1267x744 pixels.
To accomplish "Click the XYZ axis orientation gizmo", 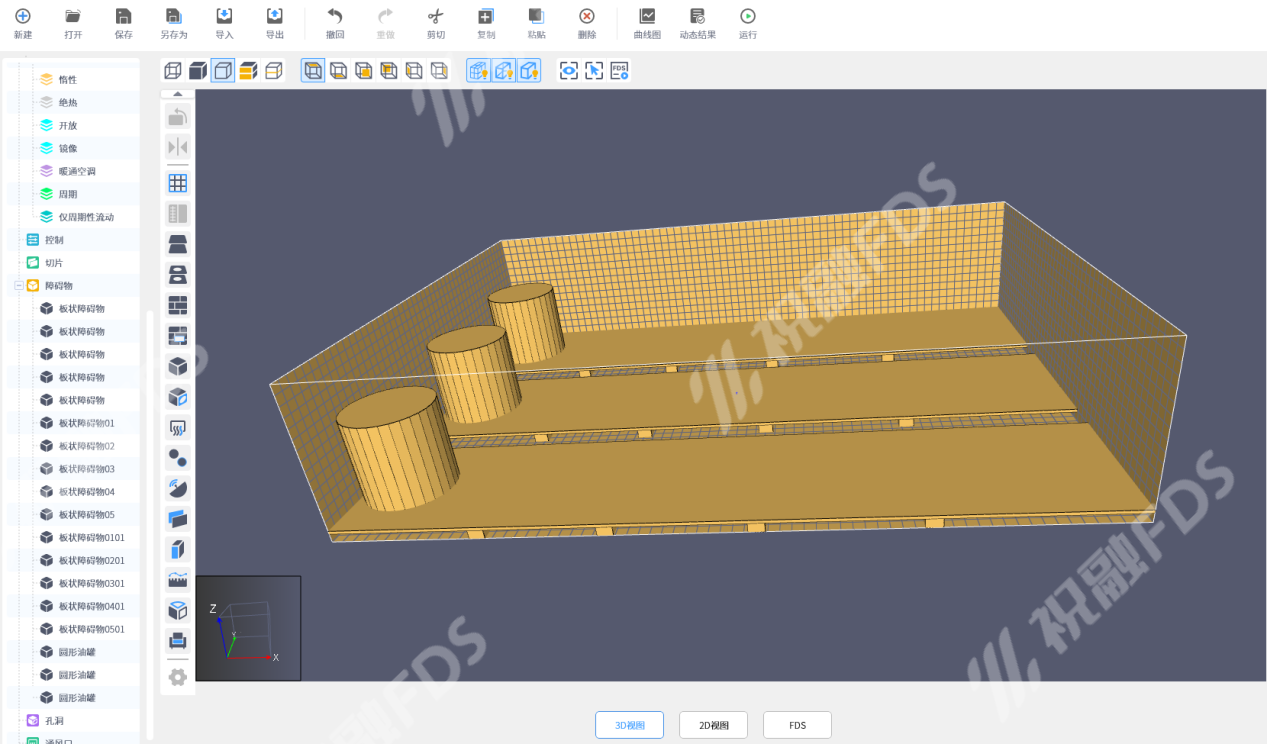I will pos(248,628).
